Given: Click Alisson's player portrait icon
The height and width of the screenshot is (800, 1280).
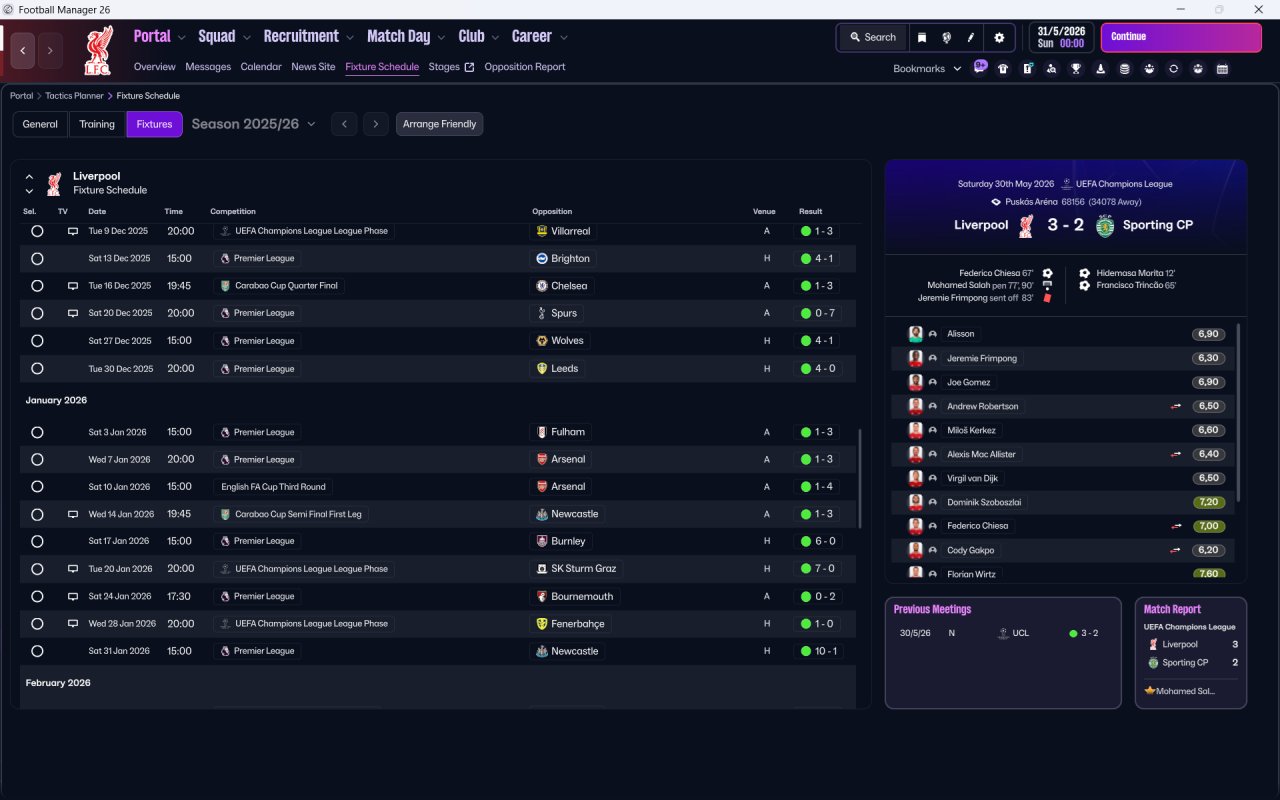Looking at the screenshot, I should [x=915, y=334].
